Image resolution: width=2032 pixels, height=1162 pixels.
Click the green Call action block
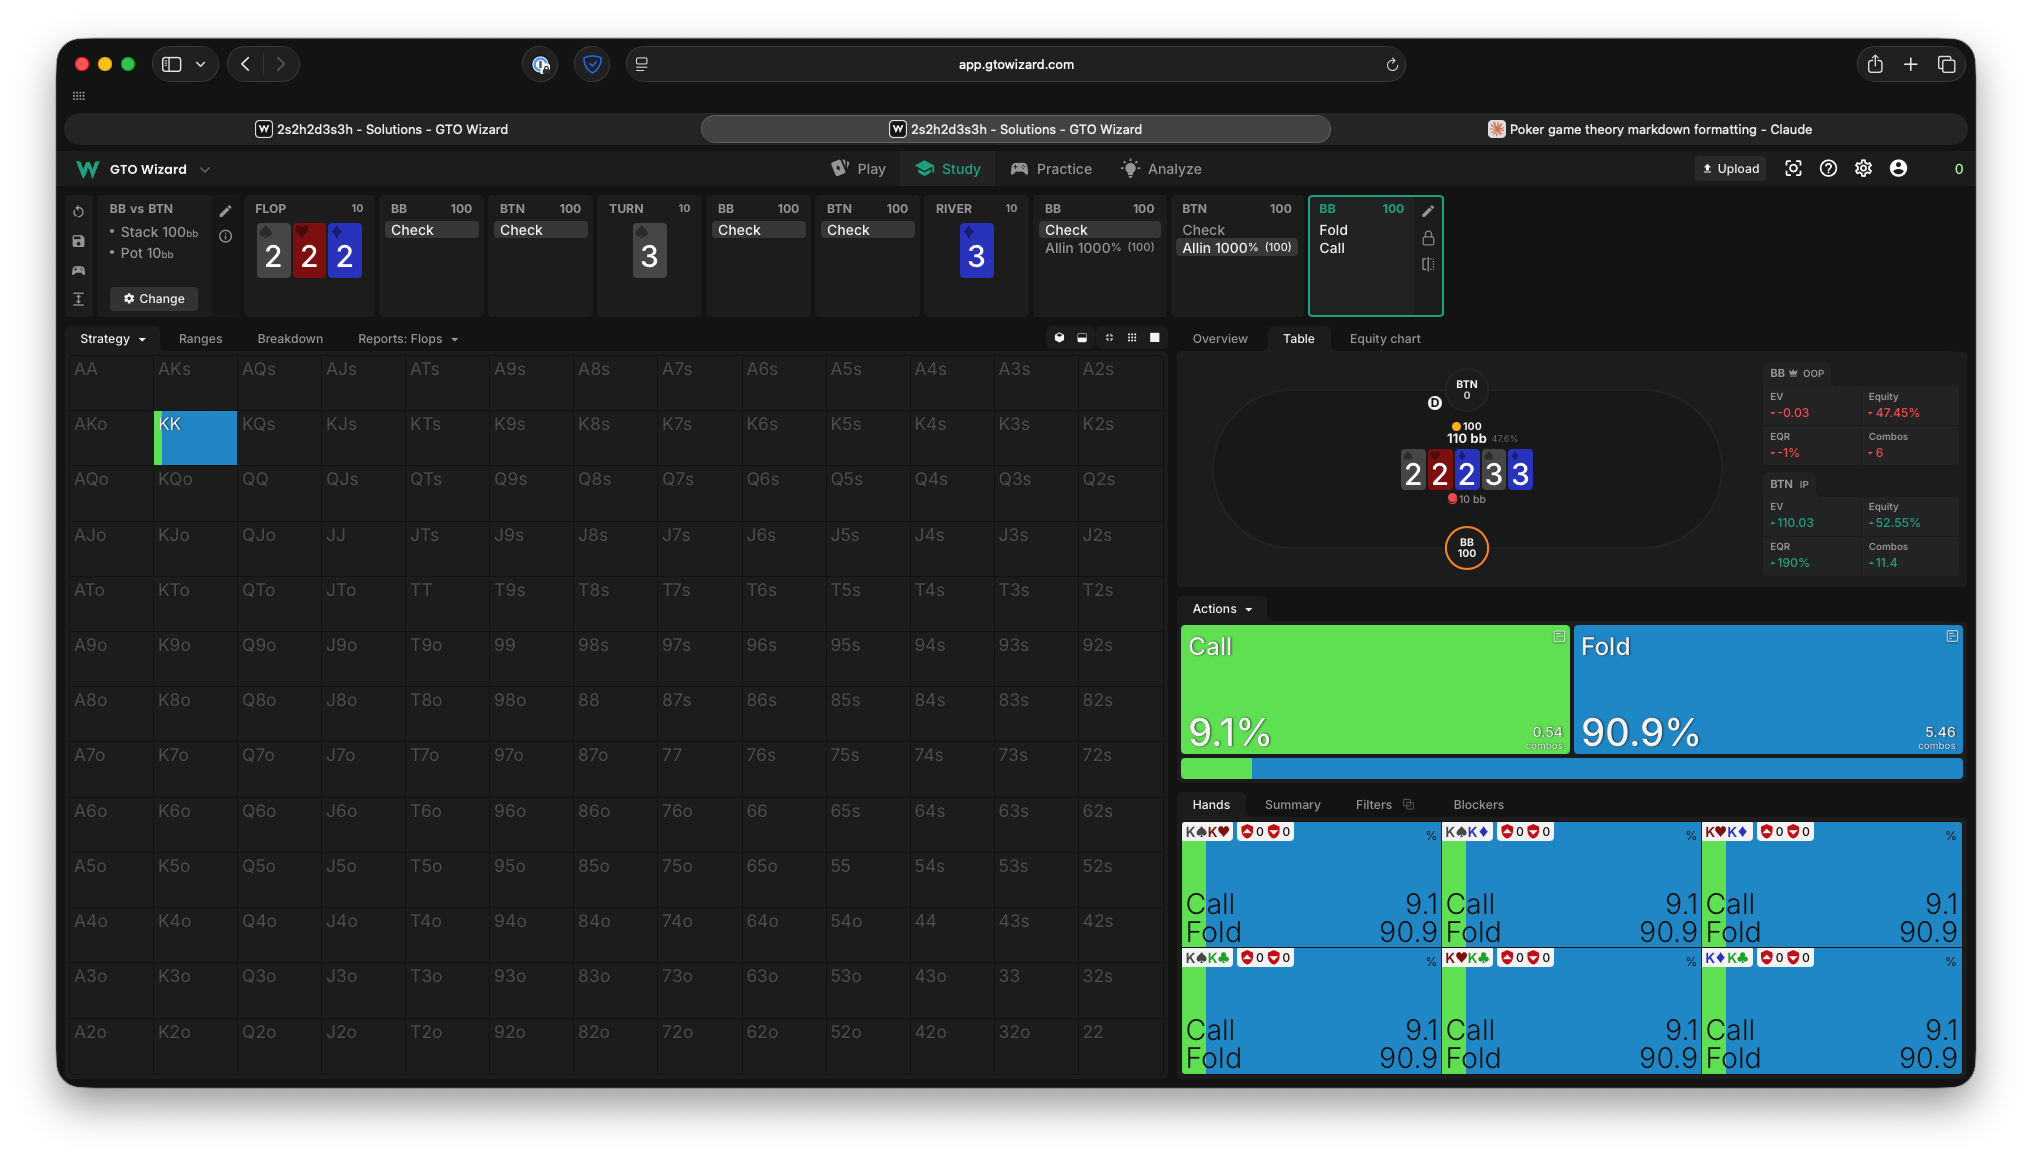(1374, 689)
